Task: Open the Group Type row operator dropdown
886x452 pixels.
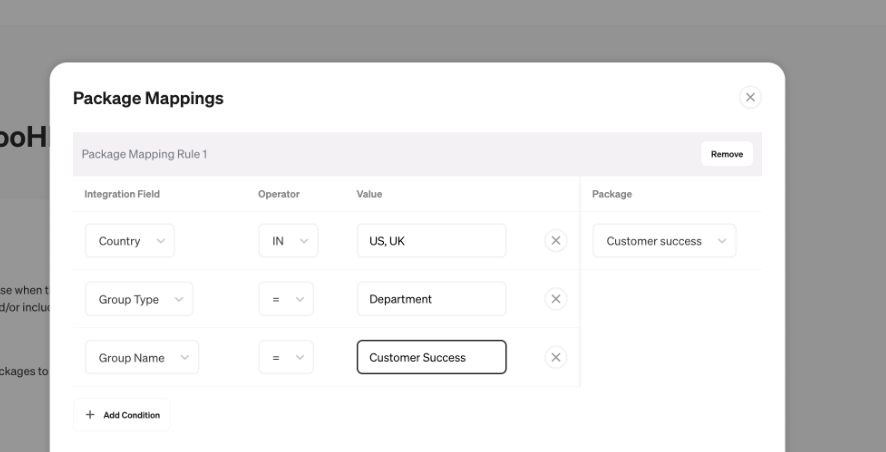Action: (286, 299)
